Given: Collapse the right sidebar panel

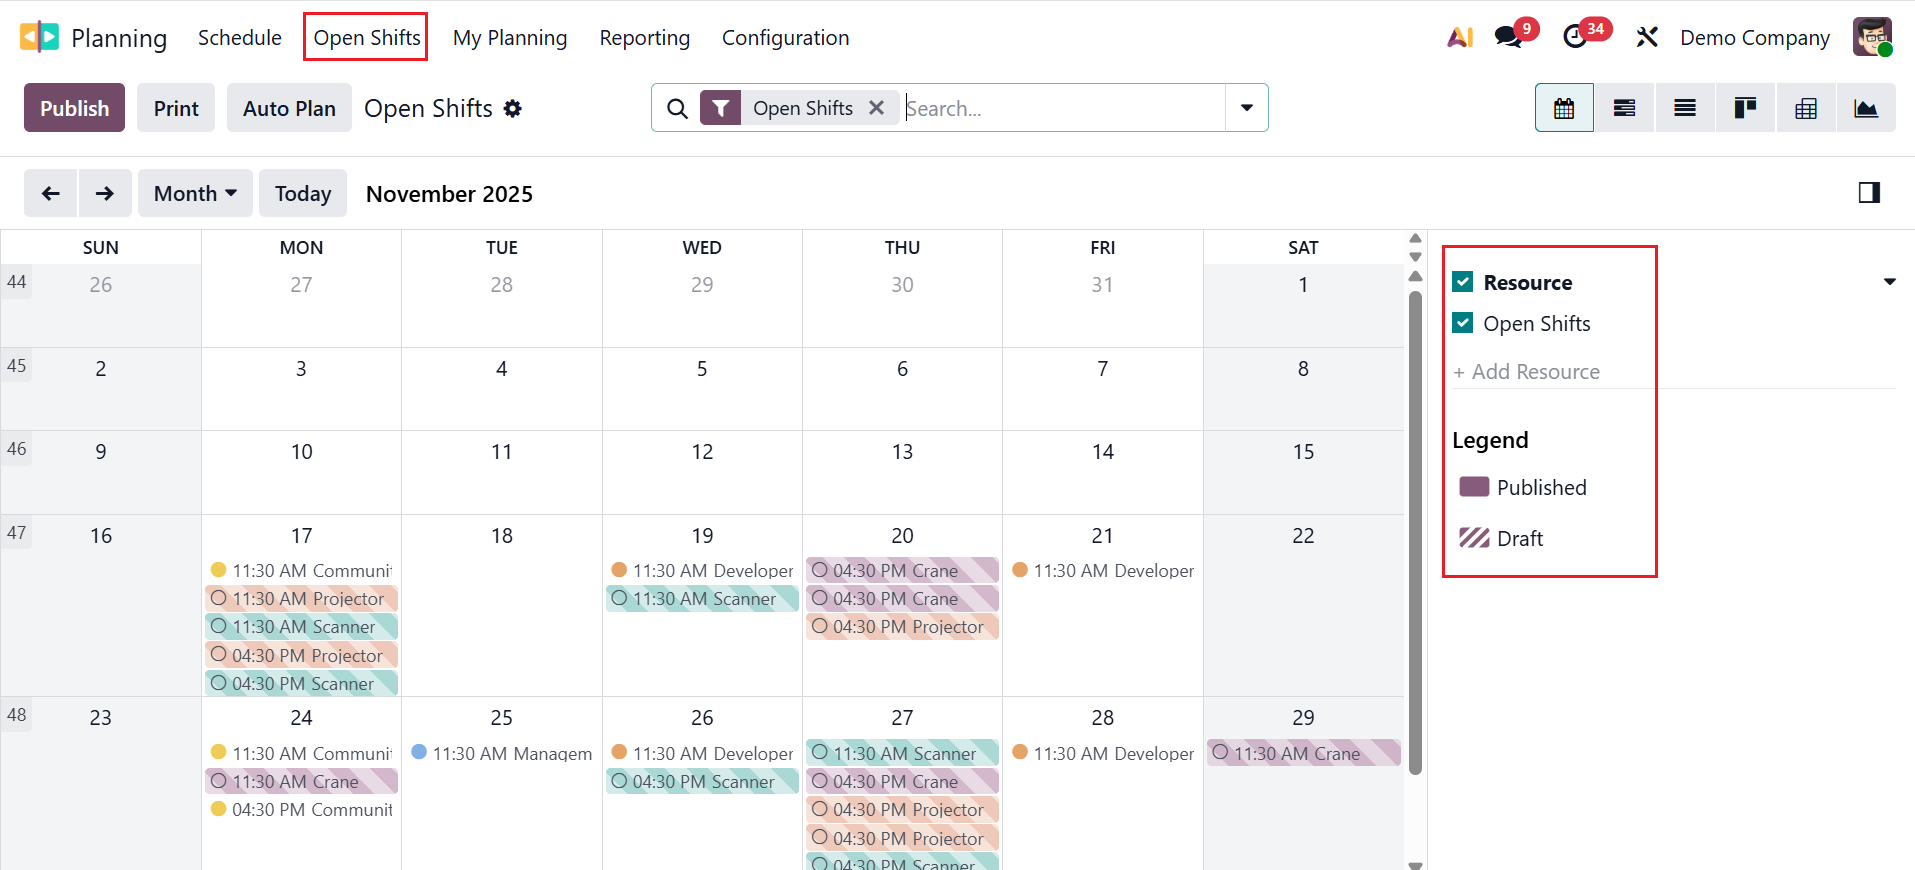Looking at the screenshot, I should (1870, 192).
